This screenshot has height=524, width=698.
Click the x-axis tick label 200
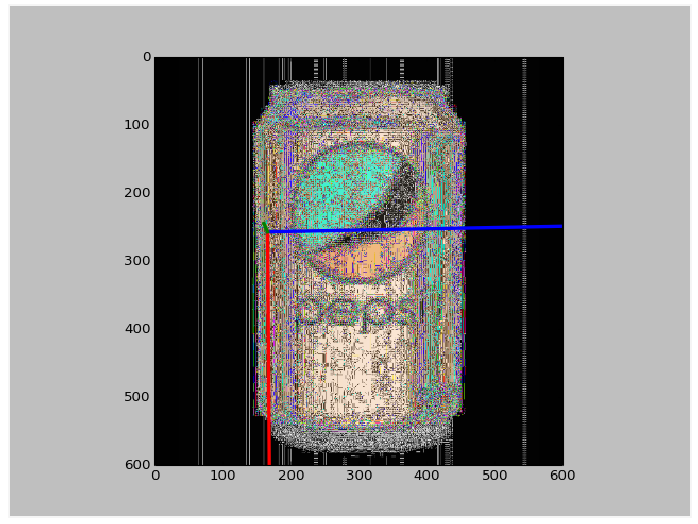pos(291,476)
